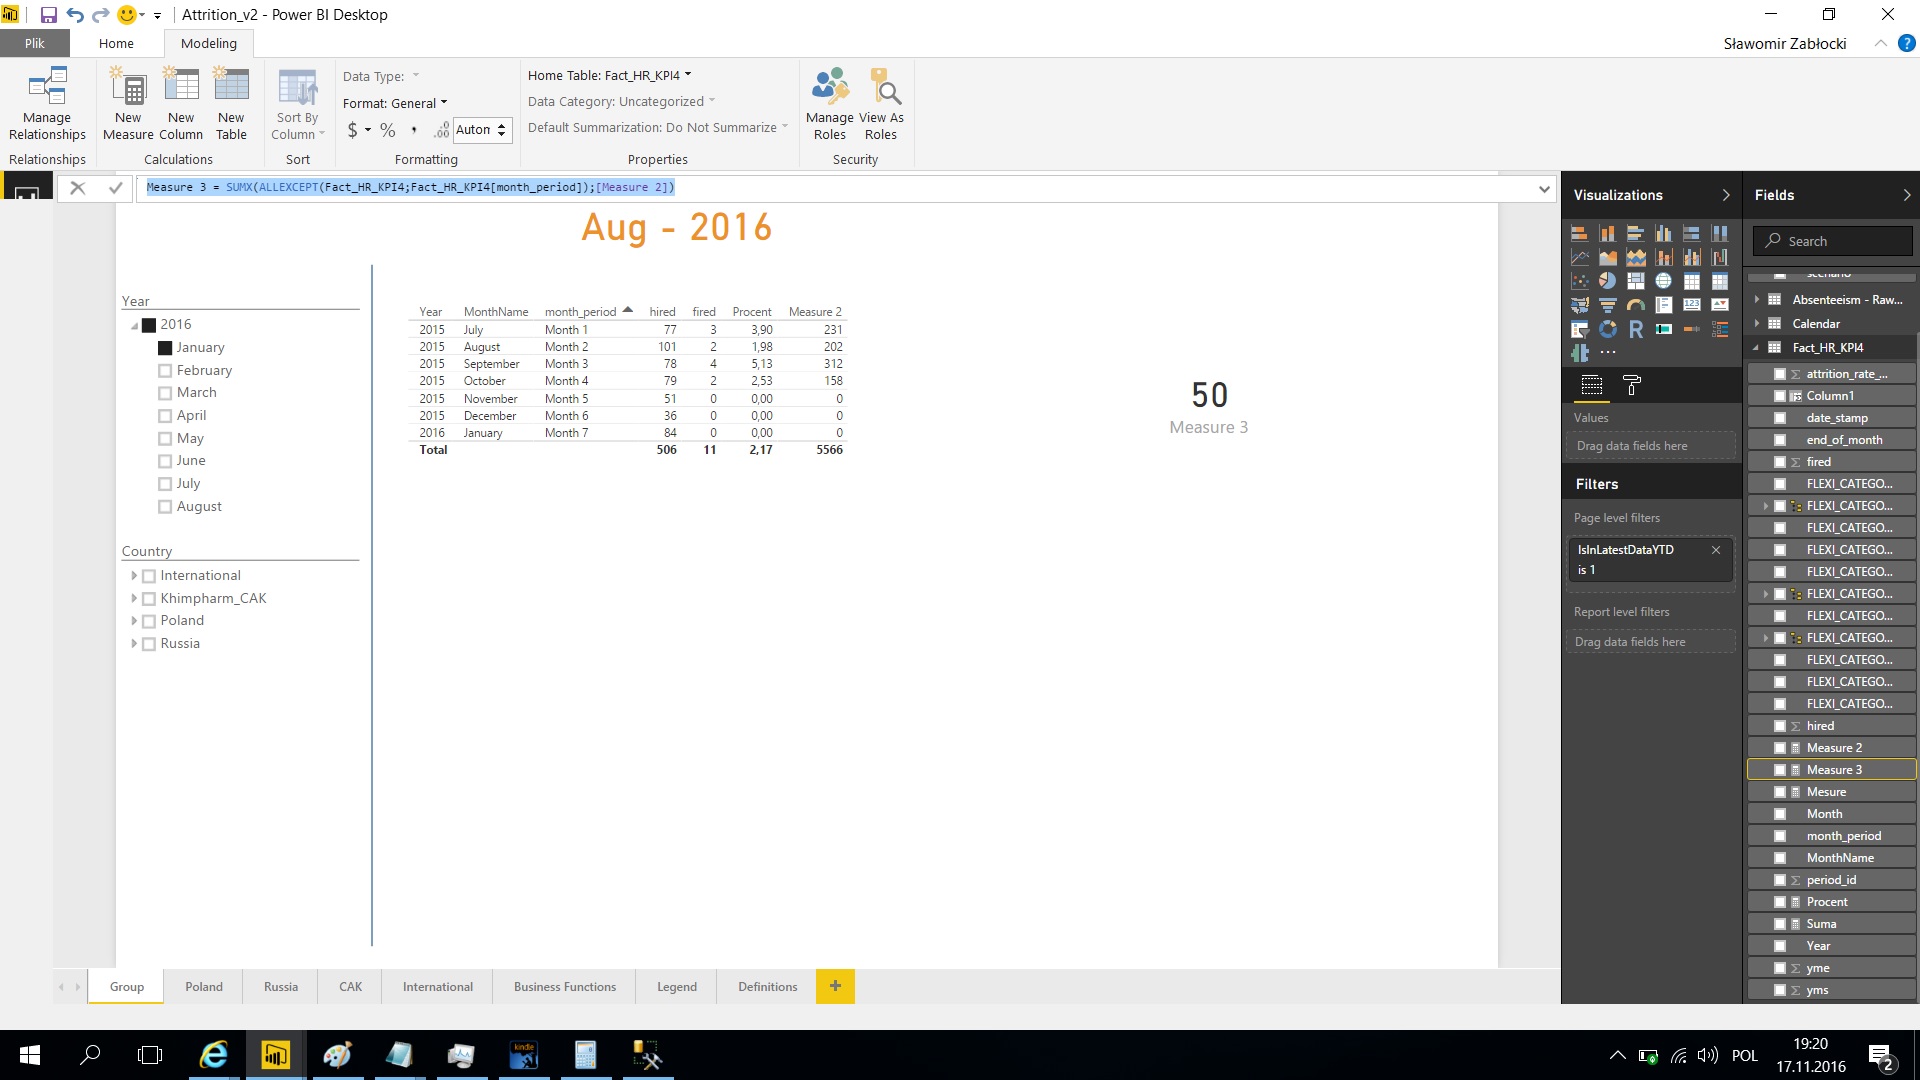The height and width of the screenshot is (1080, 1920).
Task: Select donut chart visualization
Action: [x=1607, y=329]
